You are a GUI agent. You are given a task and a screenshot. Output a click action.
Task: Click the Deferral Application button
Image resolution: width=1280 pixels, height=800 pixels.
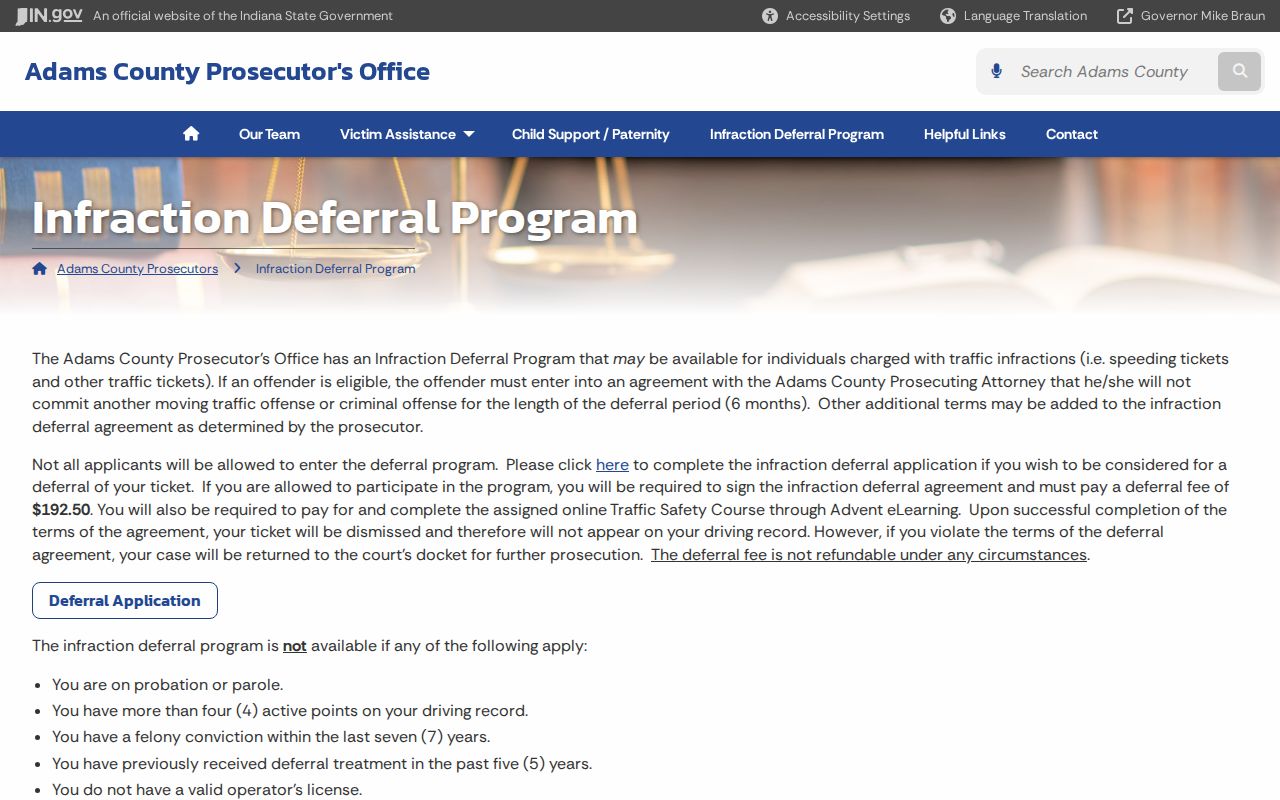(125, 601)
